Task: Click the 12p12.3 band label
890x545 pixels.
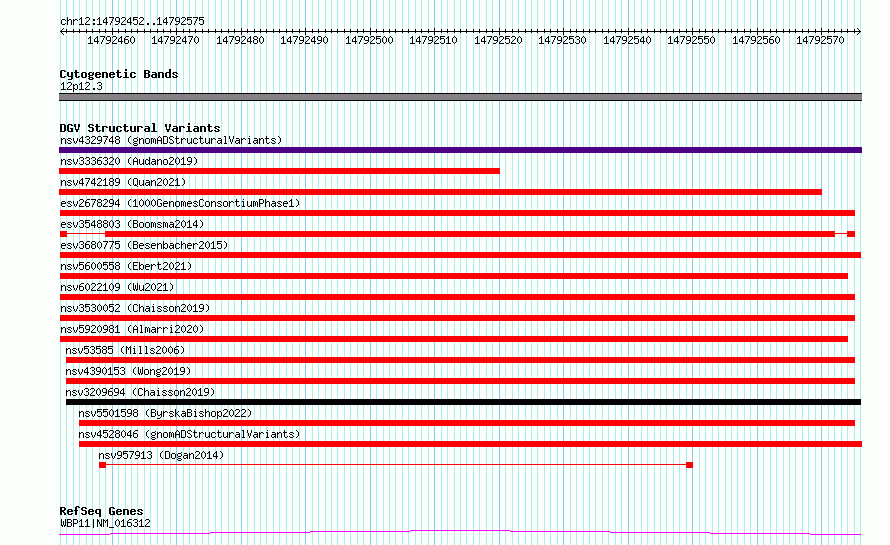Action: click(x=81, y=86)
